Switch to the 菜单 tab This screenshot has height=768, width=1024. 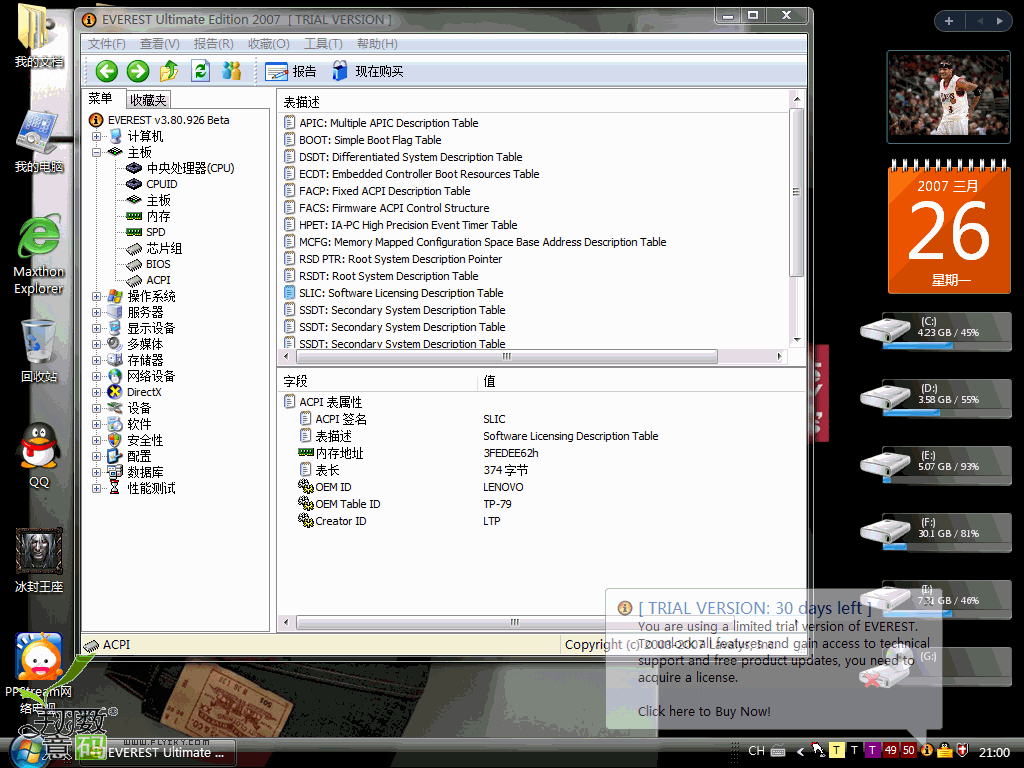(x=101, y=99)
